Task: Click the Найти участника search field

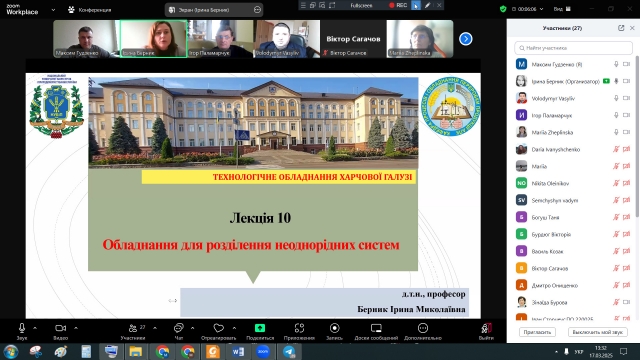Action: click(573, 48)
